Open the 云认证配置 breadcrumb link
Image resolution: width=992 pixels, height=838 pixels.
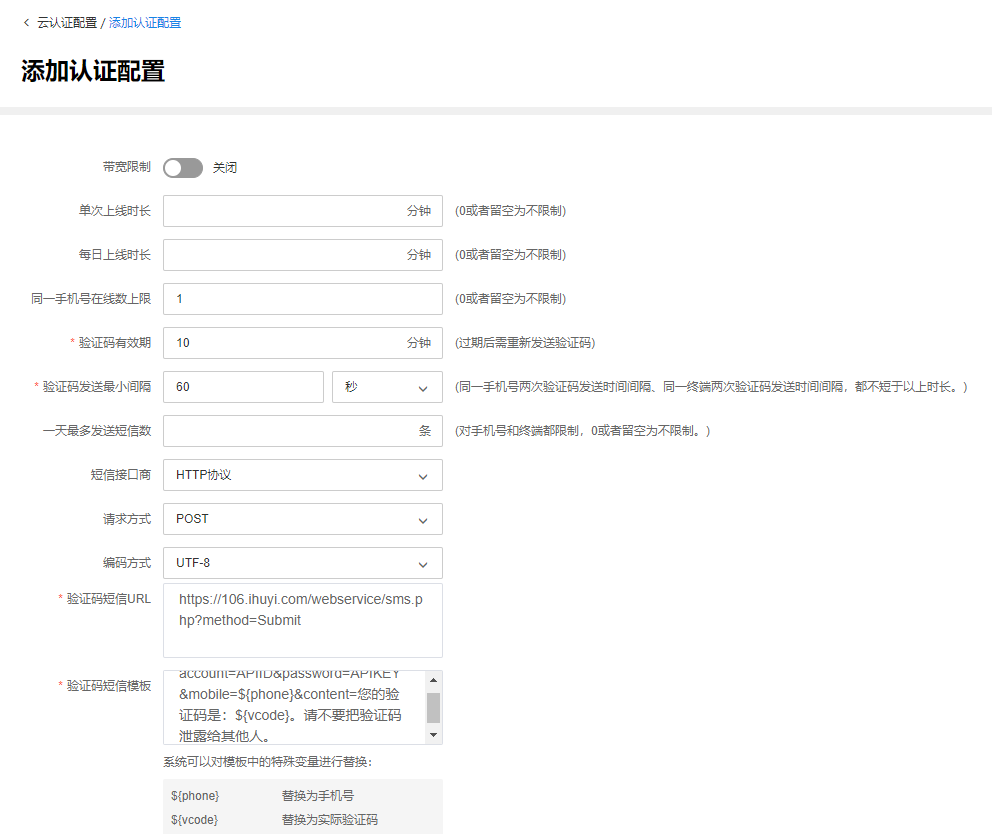pos(68,22)
